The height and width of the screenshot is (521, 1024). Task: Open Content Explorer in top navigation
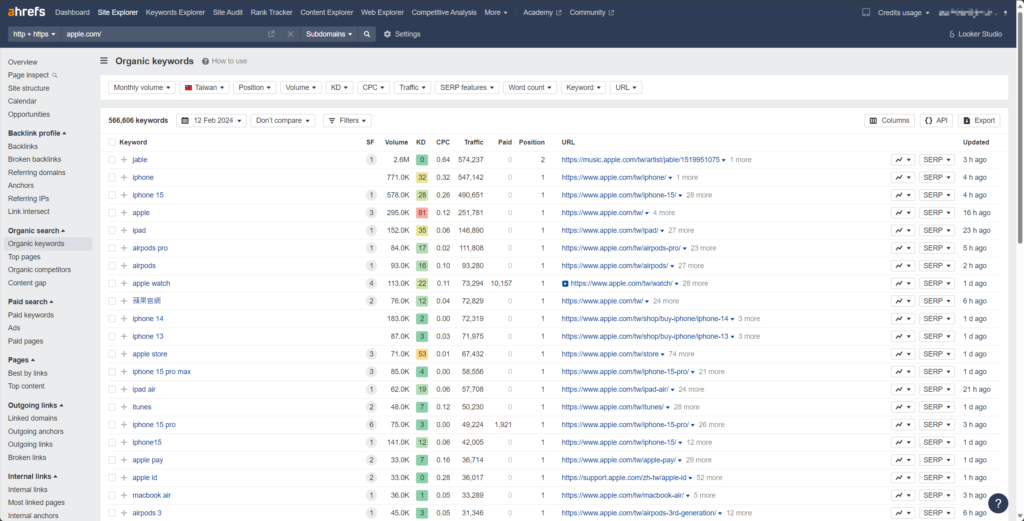pos(327,12)
